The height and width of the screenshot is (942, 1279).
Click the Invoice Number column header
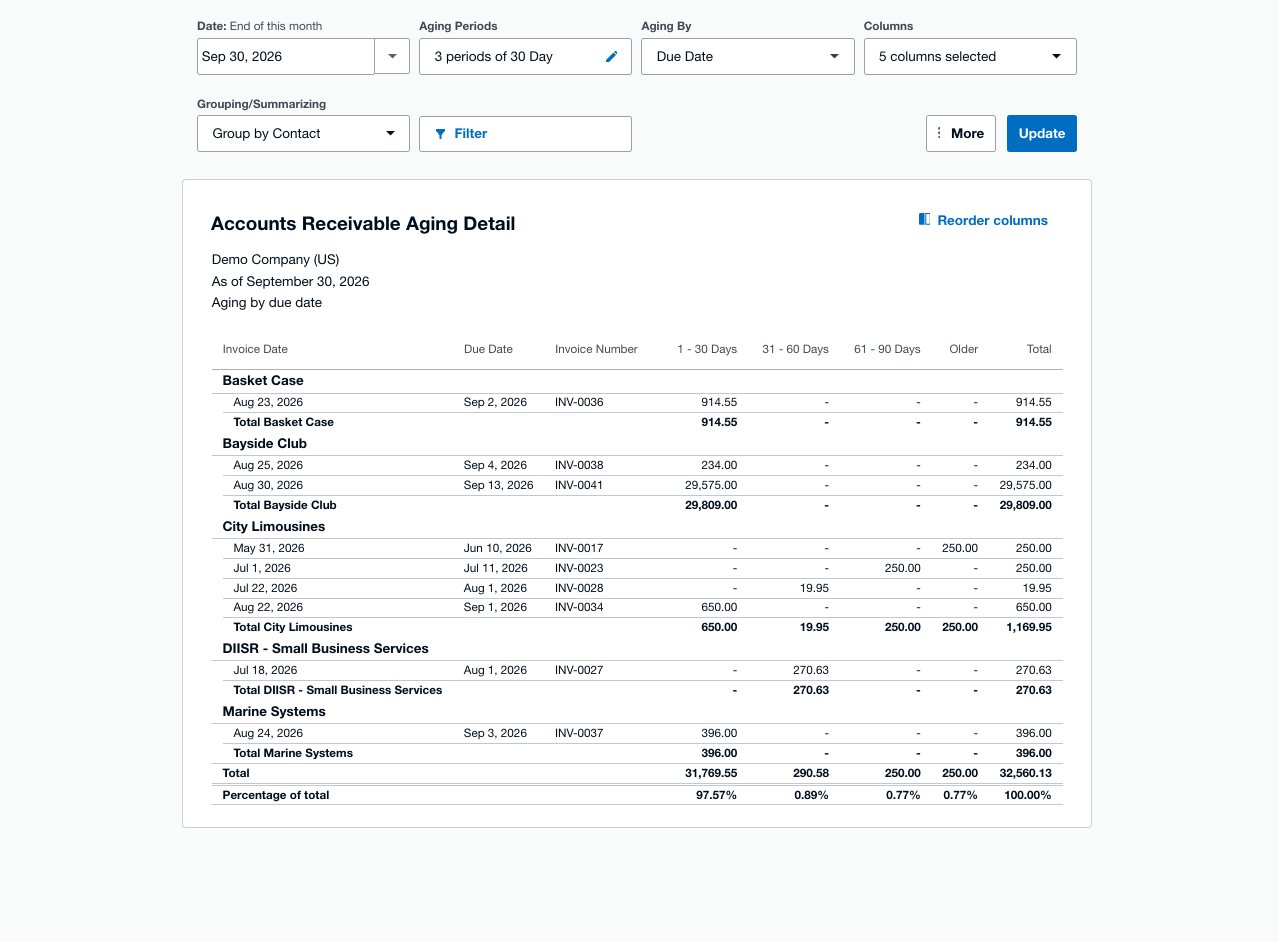[596, 349]
